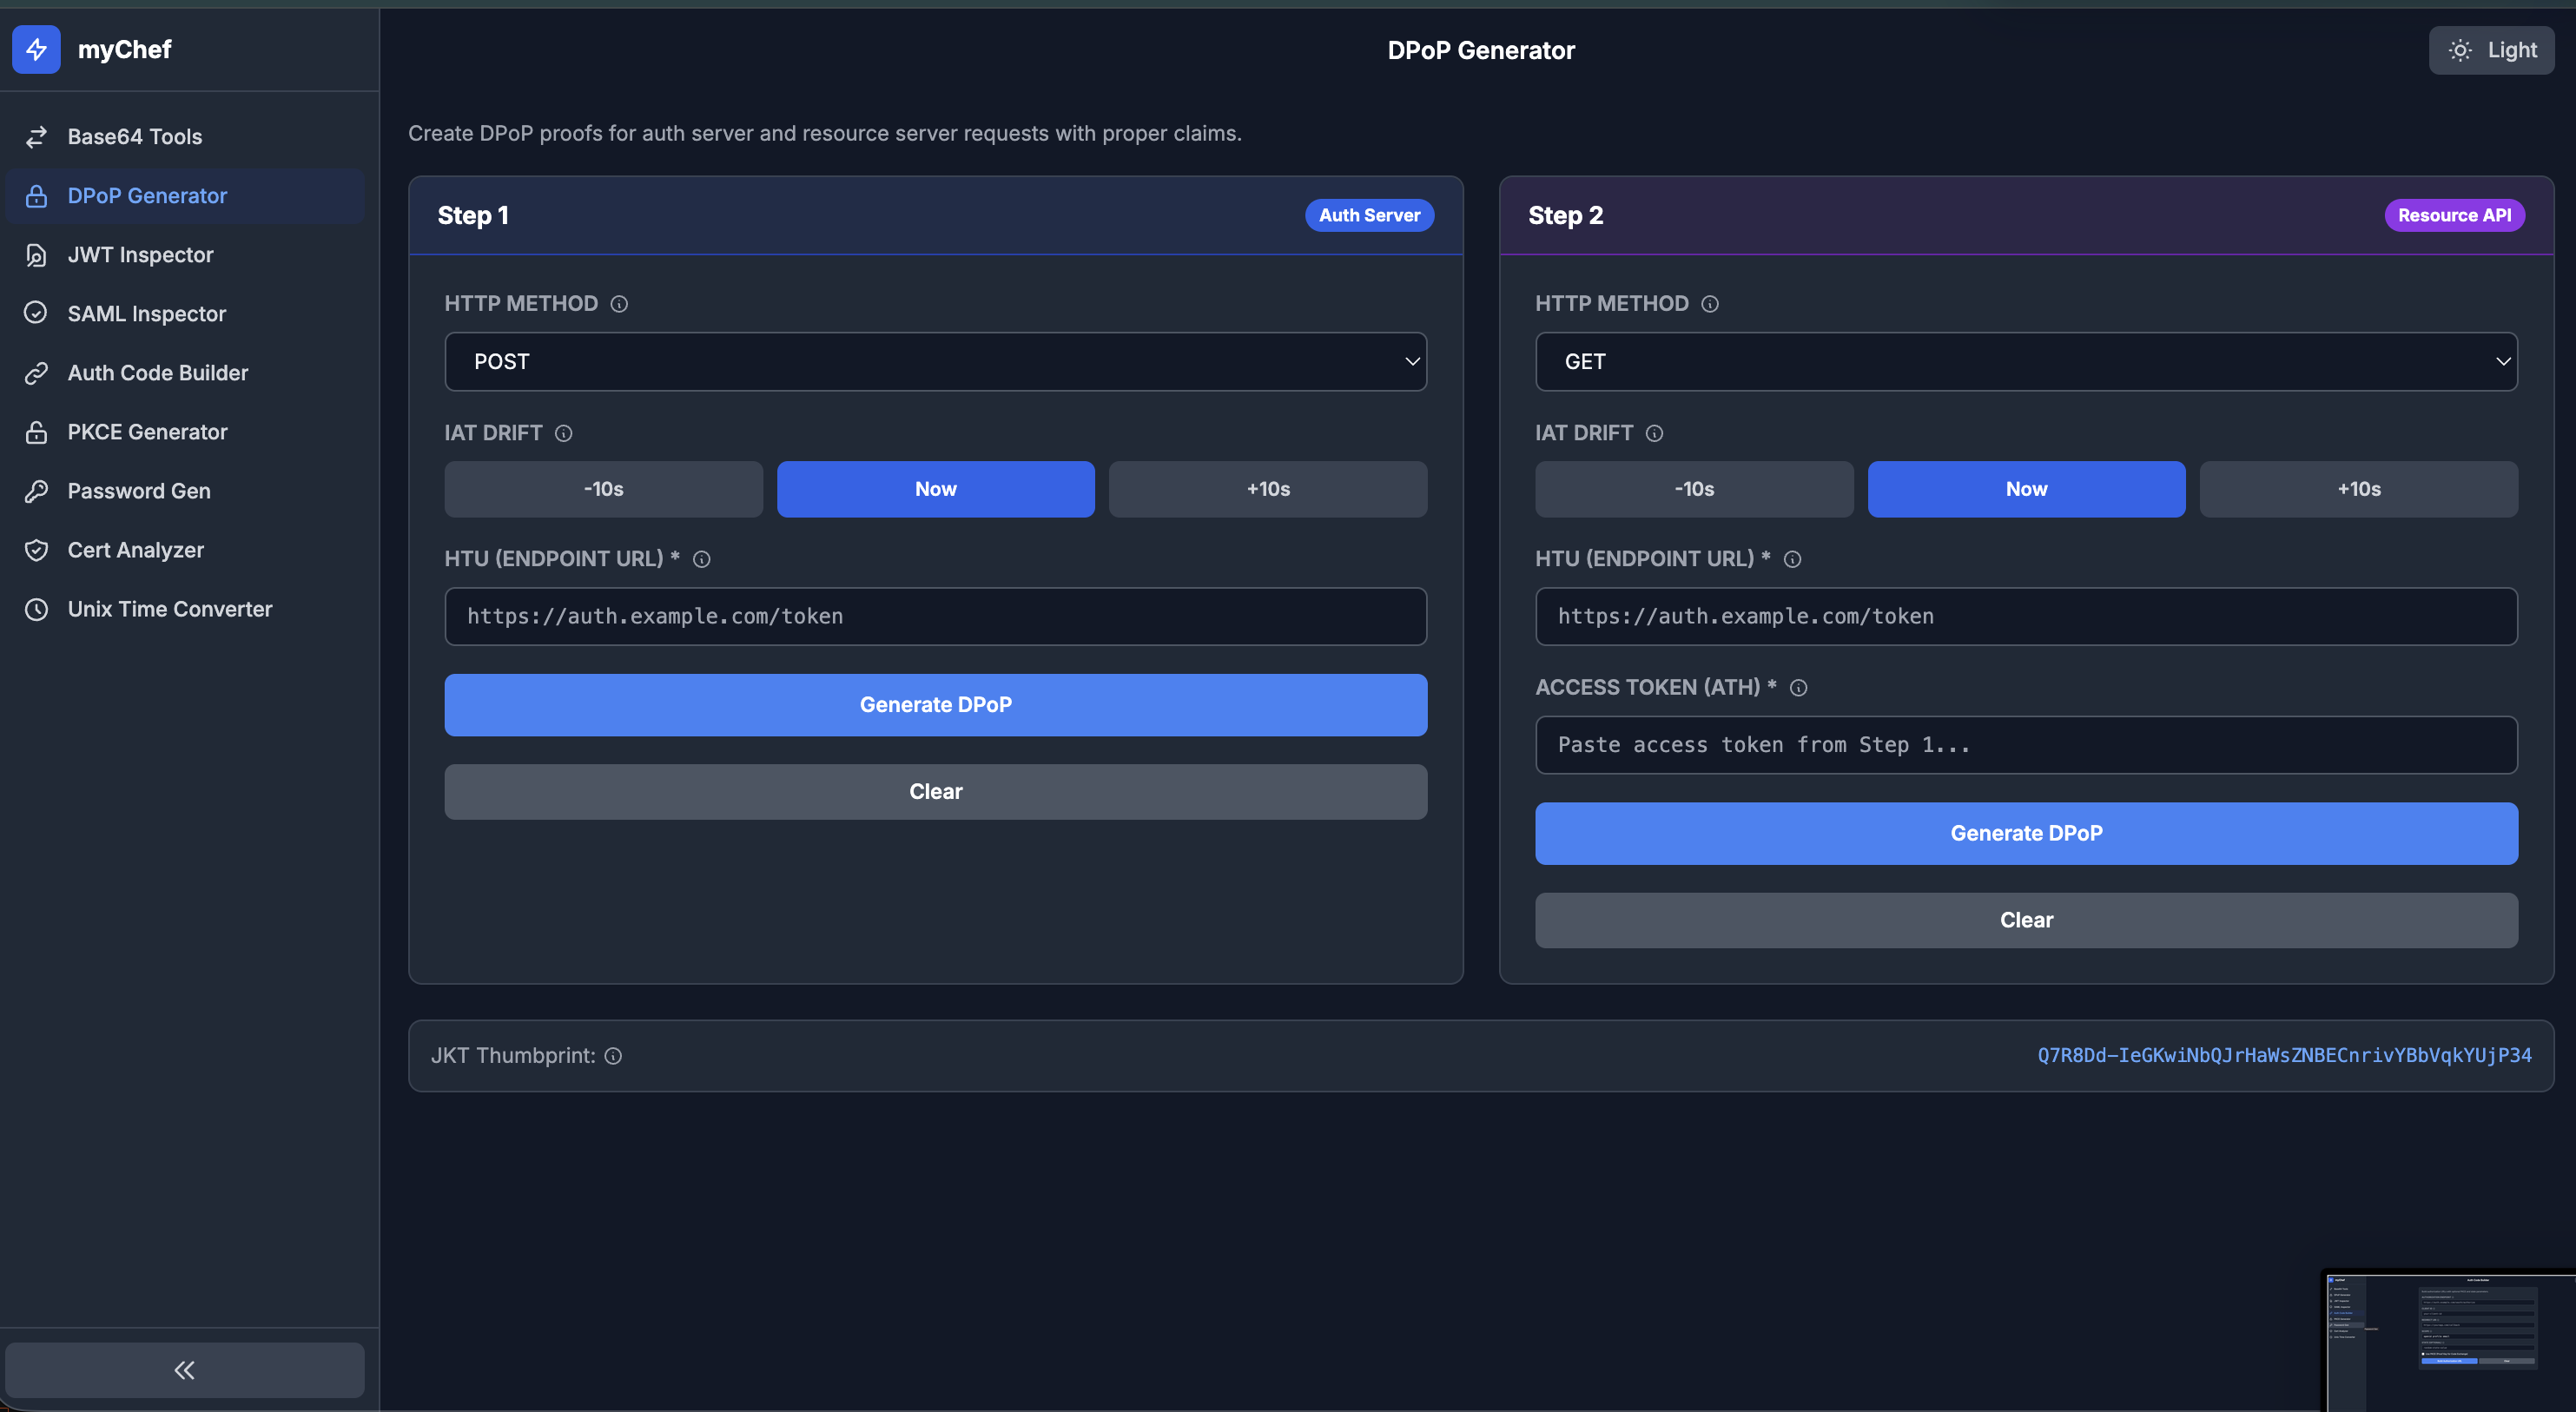Click the Step 1 HTU Endpoint URL info icon
2576x1412 pixels.
click(x=702, y=559)
